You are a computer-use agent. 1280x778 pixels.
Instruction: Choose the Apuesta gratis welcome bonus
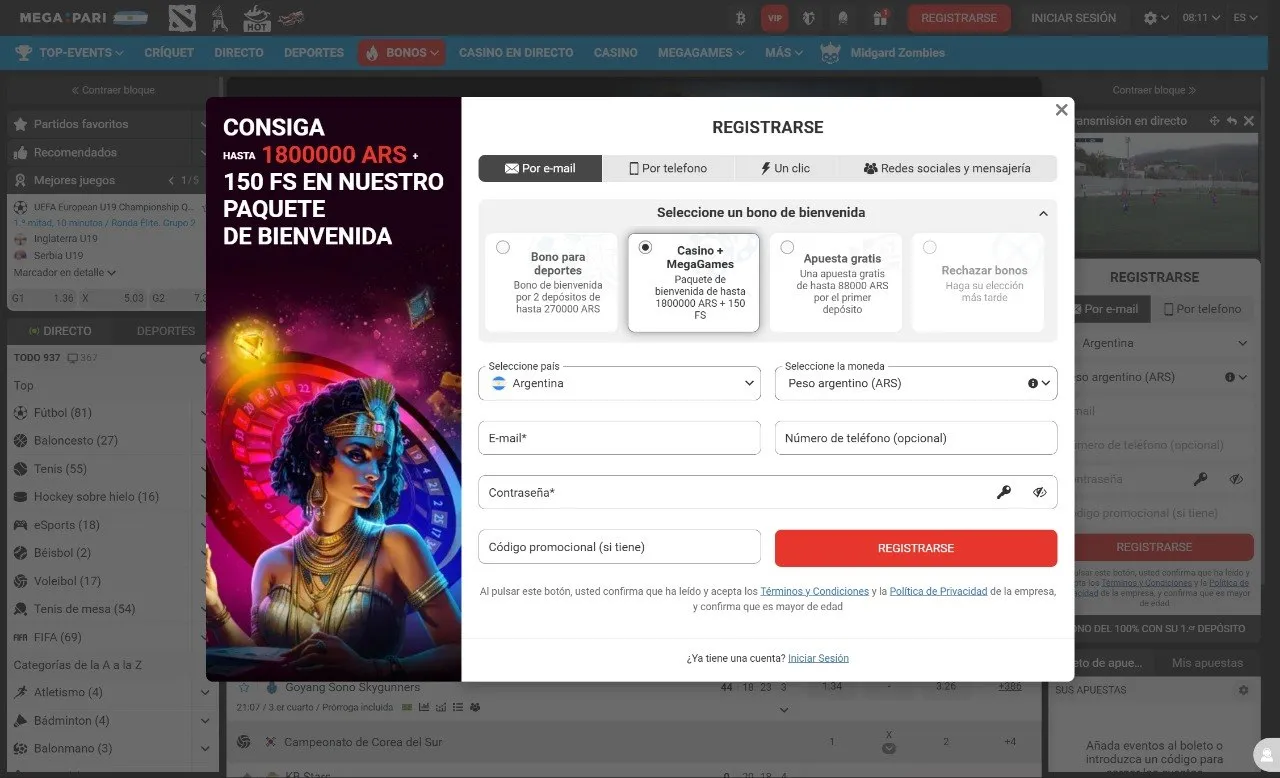pos(788,246)
